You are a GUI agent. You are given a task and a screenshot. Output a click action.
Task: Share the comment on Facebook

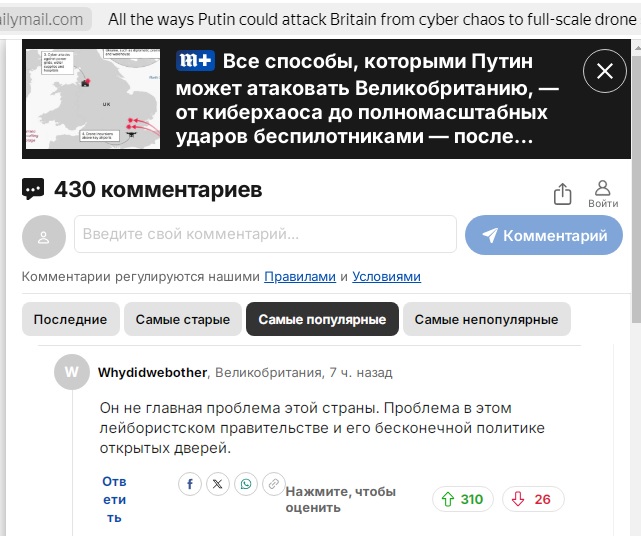tap(190, 484)
